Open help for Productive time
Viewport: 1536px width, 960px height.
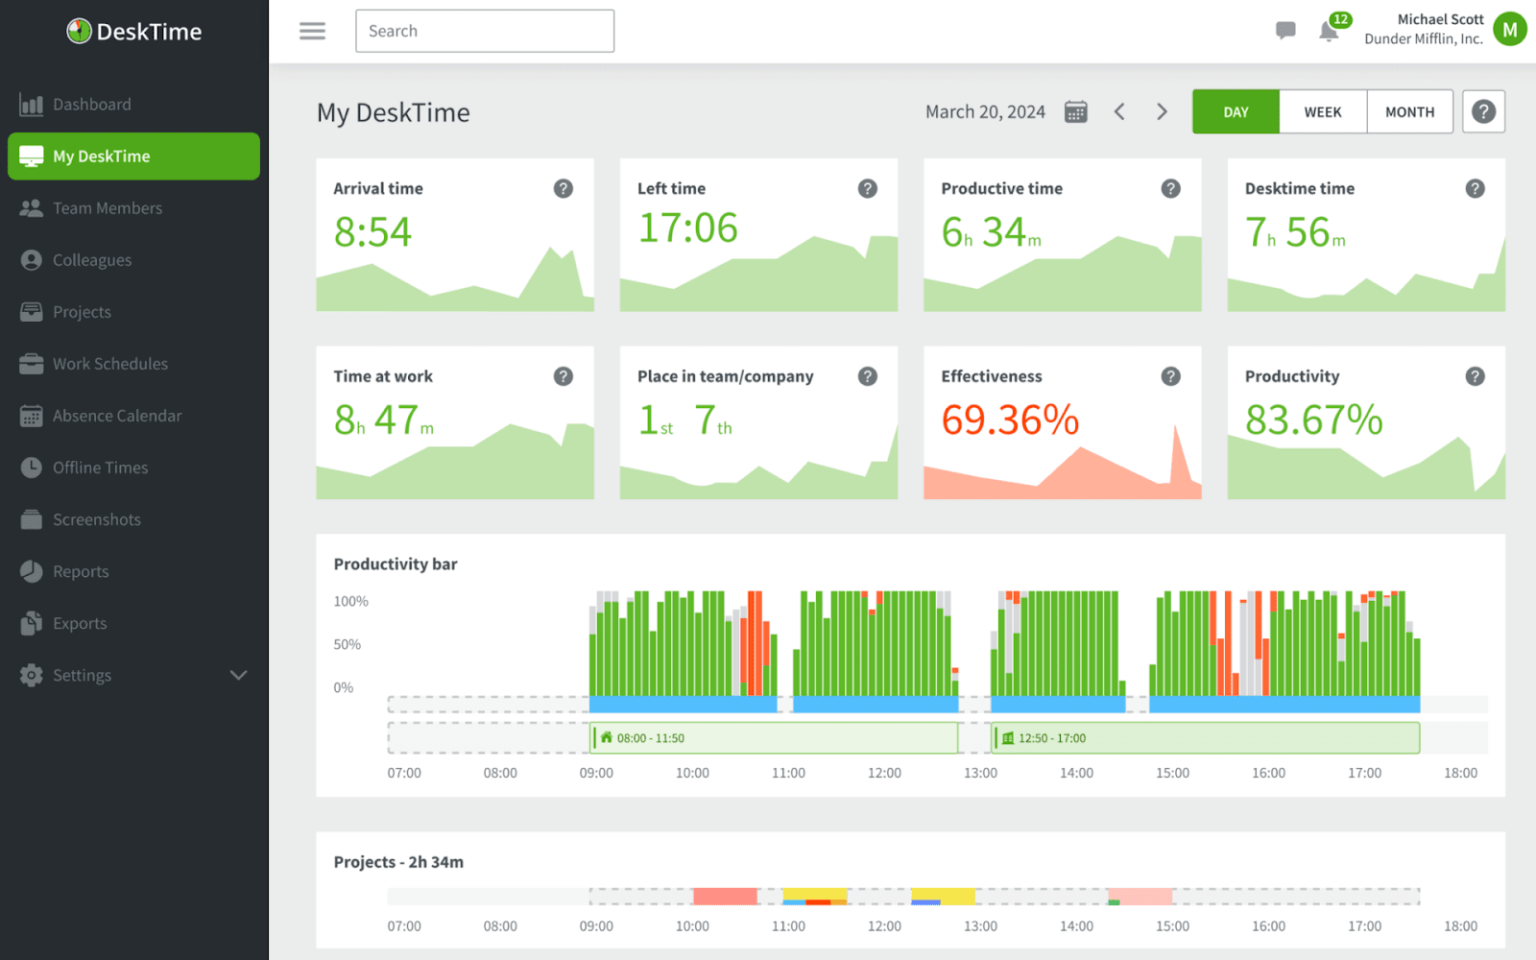point(1171,187)
